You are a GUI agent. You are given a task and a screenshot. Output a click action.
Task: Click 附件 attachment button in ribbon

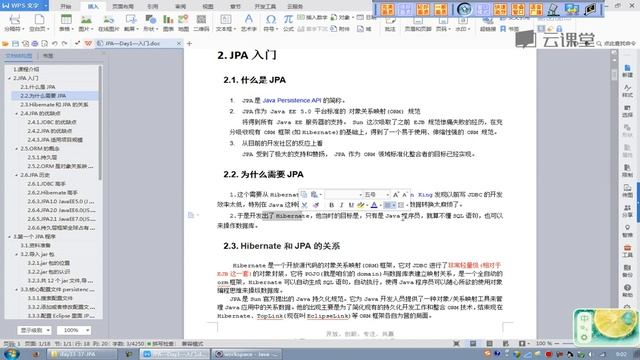[340, 29]
